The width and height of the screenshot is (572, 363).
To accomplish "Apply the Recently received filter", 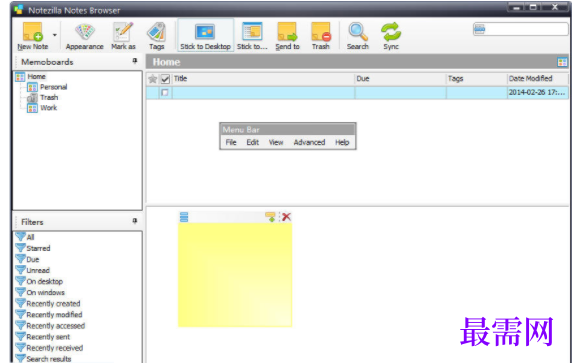I will 50,348.
